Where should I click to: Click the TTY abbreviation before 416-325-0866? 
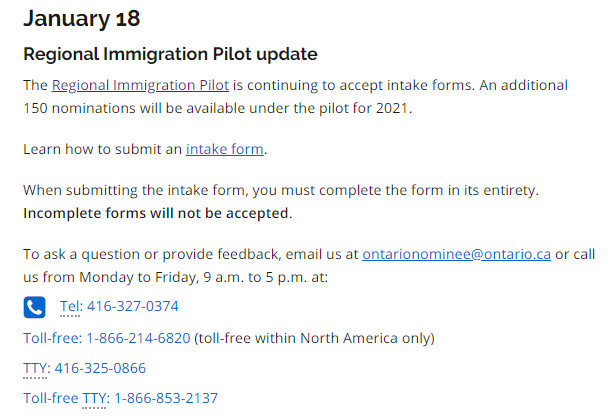pos(35,368)
